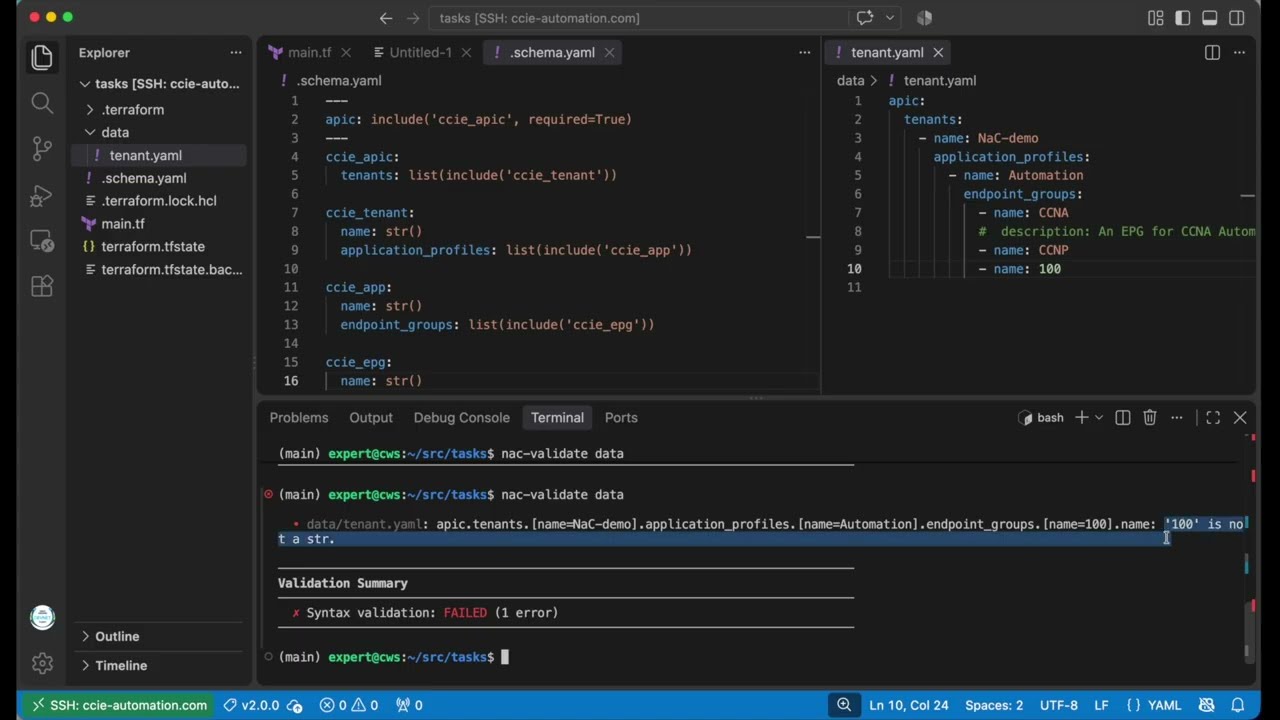This screenshot has width=1280, height=720.
Task: Open terminal panel more actions ellipsis
Action: [x=1177, y=417]
